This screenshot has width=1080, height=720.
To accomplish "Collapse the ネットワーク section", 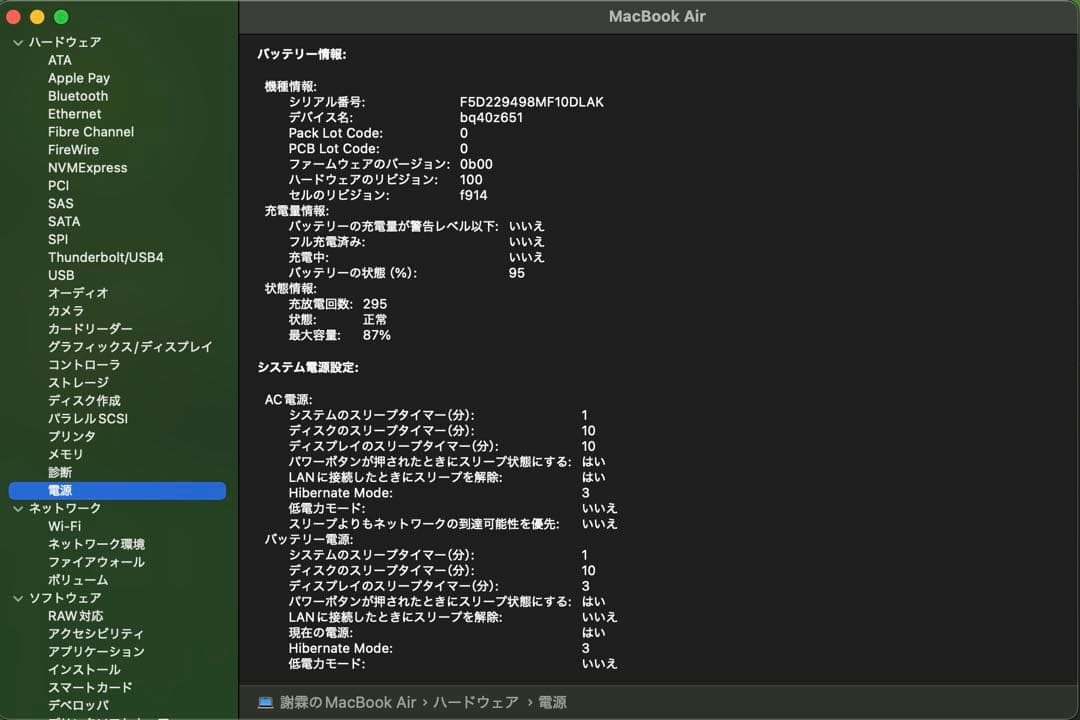I will [16, 507].
